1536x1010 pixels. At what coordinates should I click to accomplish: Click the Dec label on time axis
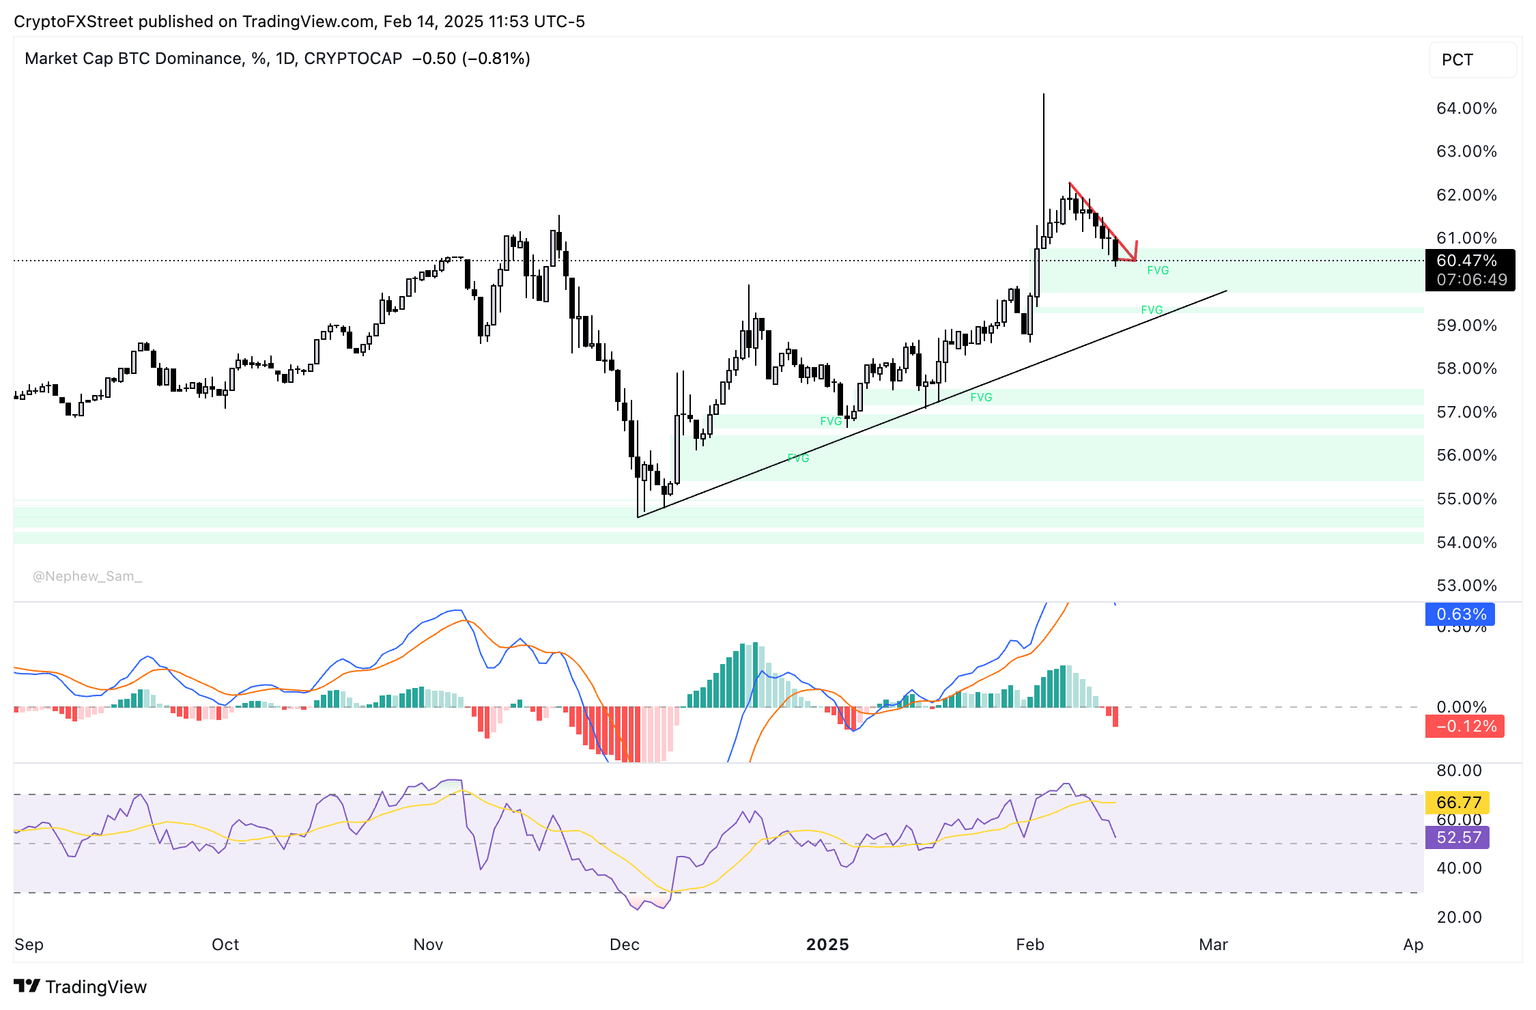[625, 944]
